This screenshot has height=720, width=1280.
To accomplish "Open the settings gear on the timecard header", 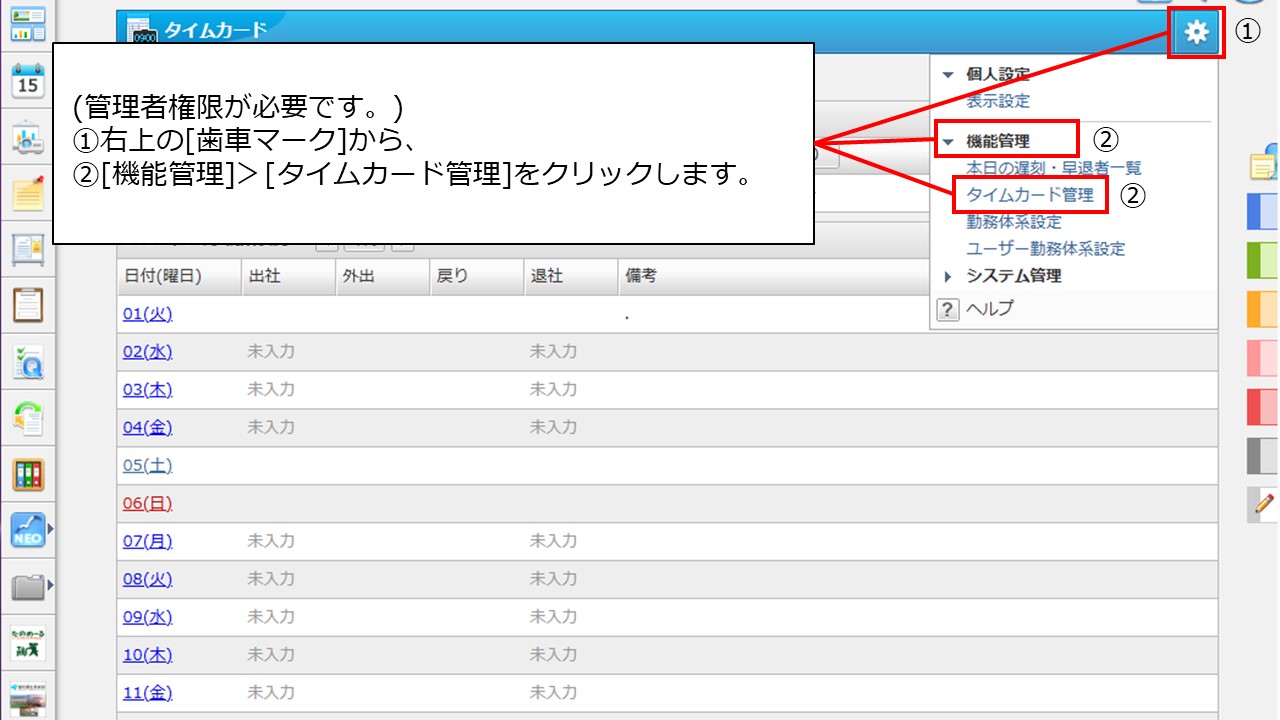I will 1196,31.
